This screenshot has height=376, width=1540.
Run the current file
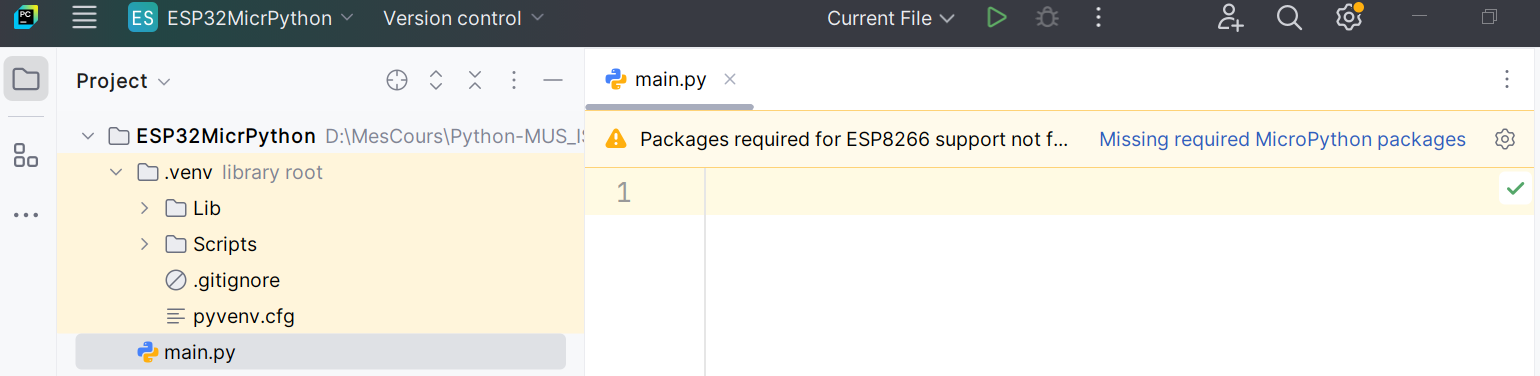point(996,18)
